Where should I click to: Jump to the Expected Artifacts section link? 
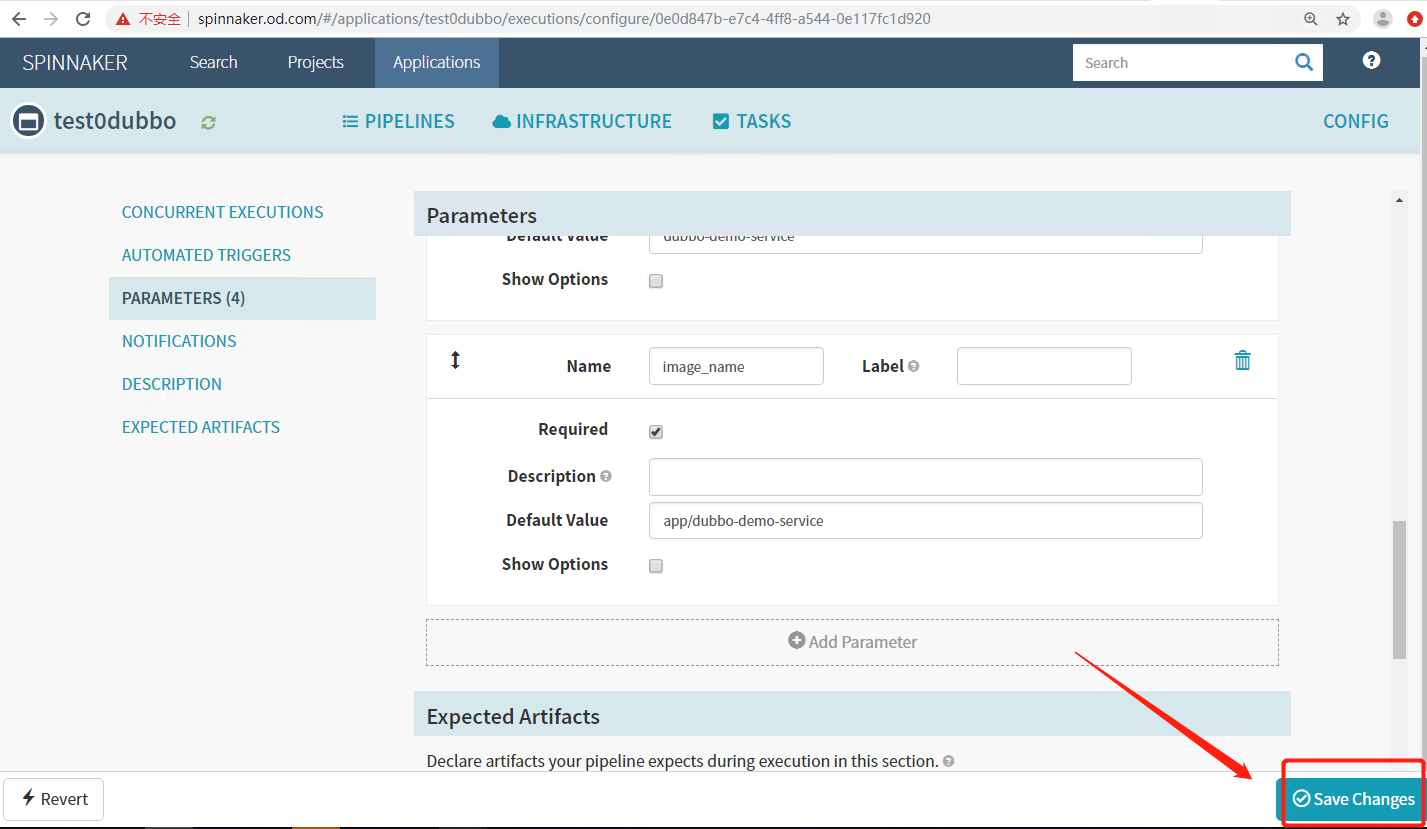coord(201,427)
